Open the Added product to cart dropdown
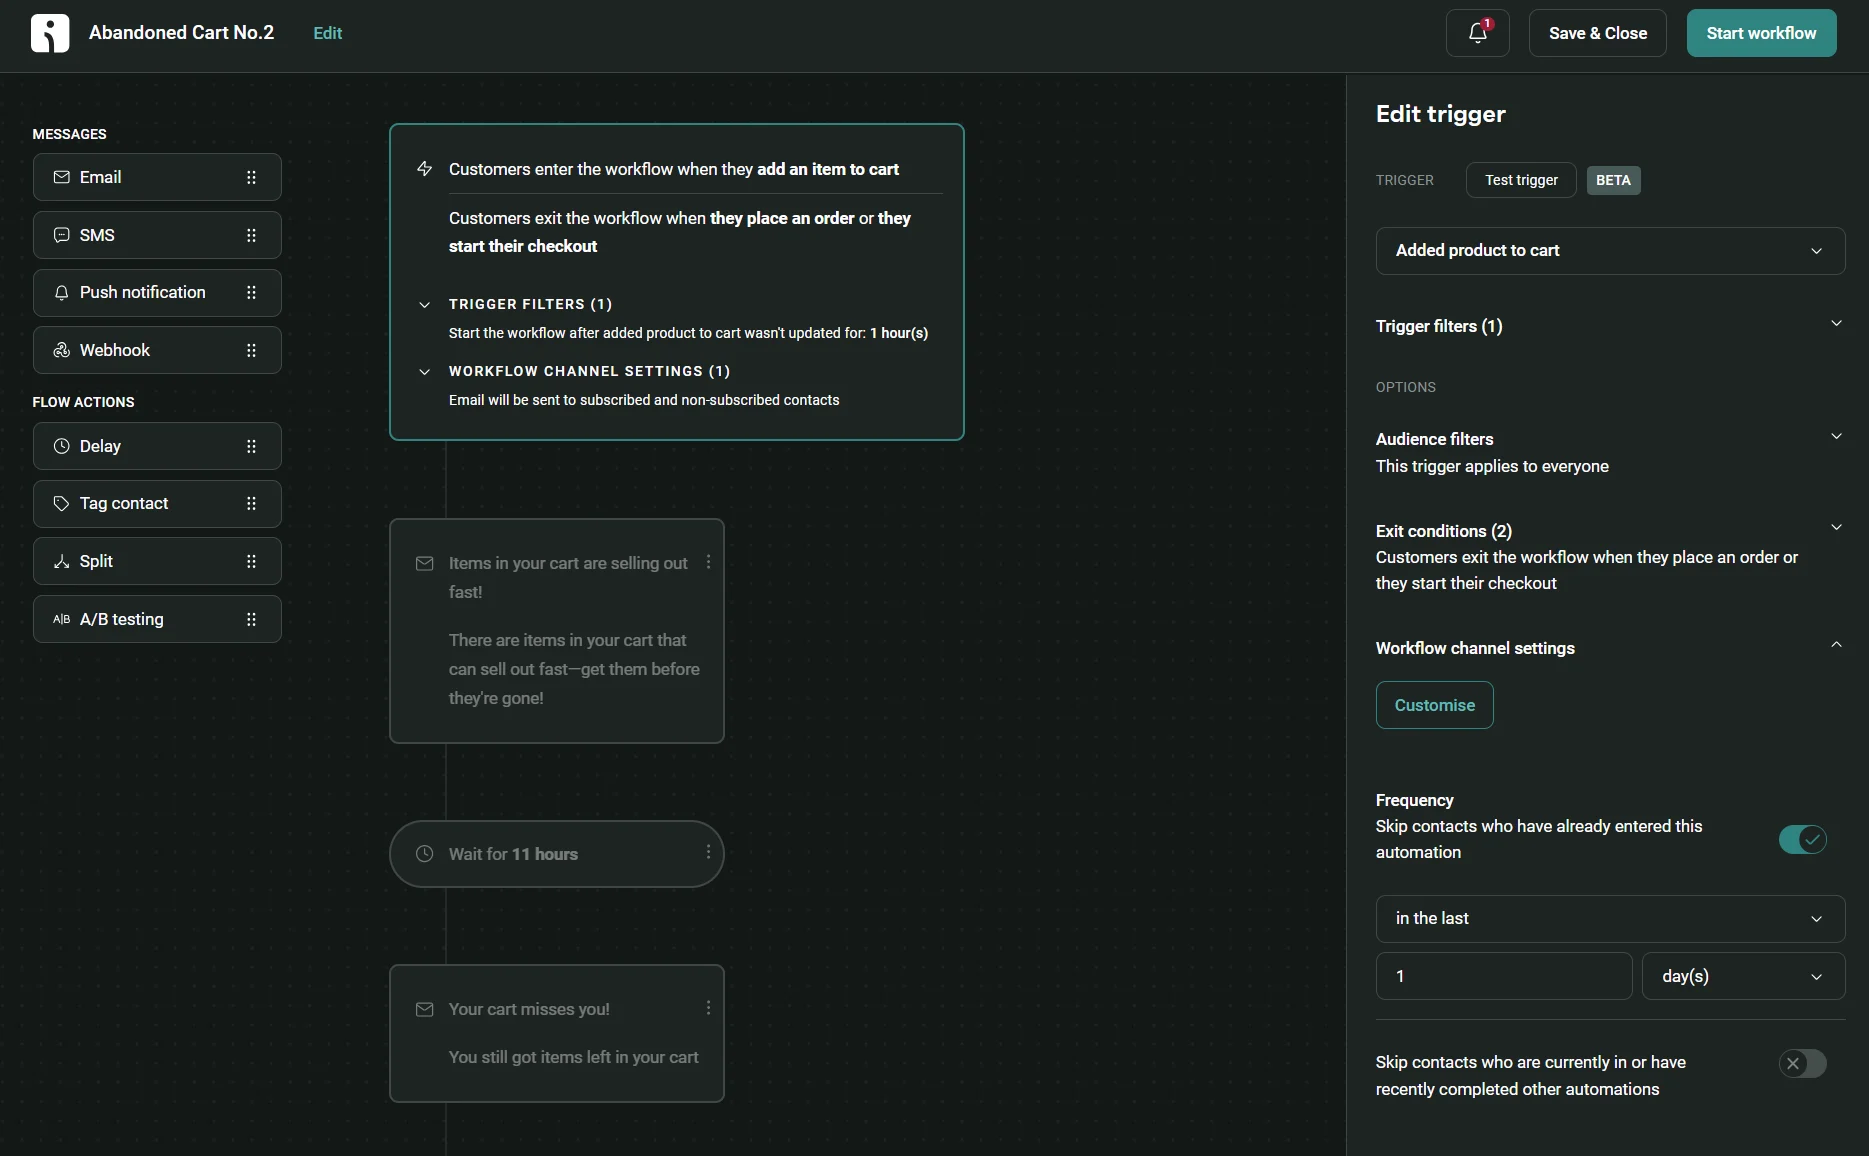 click(x=1610, y=251)
